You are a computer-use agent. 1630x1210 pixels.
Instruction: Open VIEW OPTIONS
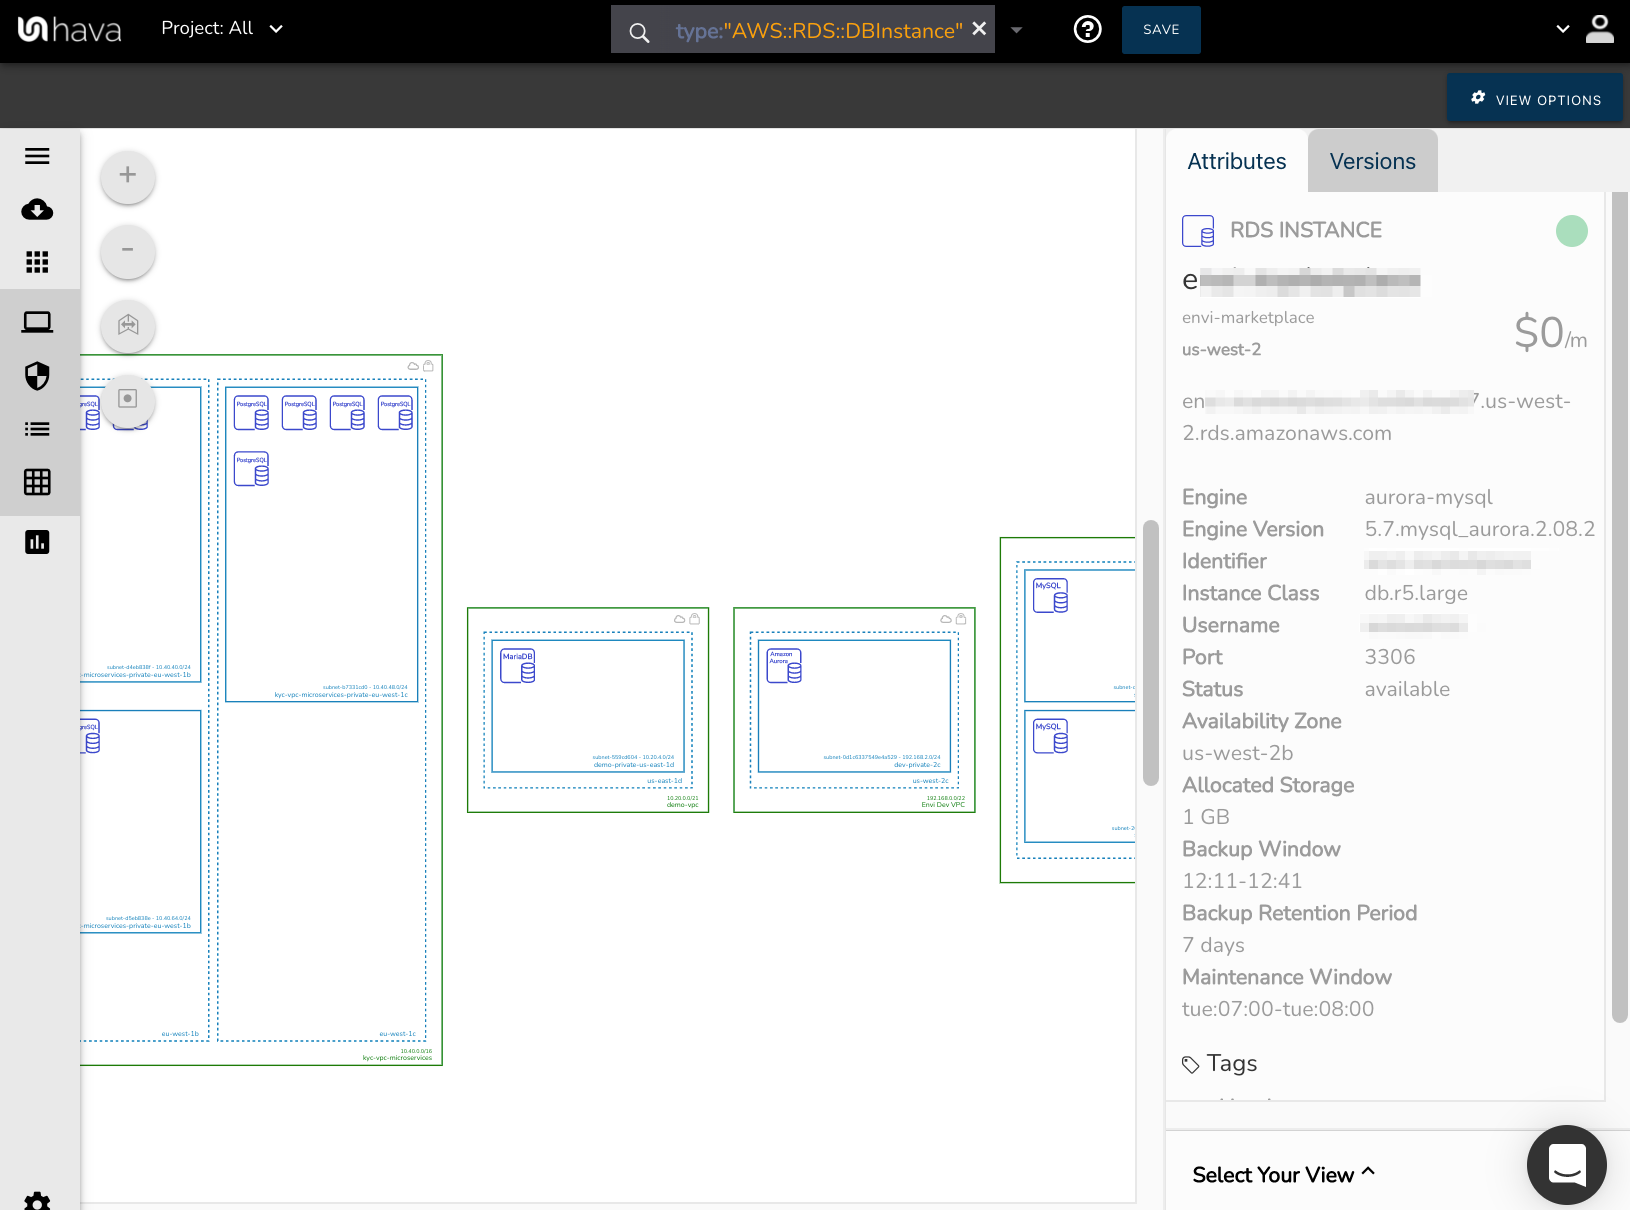(x=1535, y=99)
